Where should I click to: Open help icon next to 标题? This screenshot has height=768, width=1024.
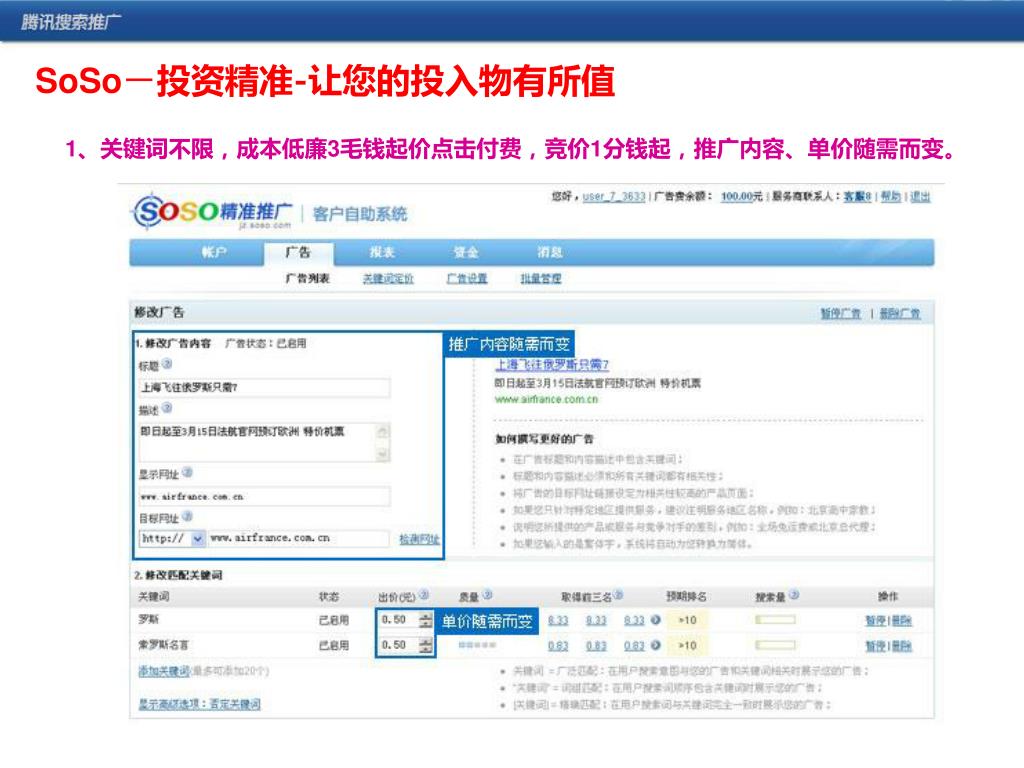tap(167, 364)
